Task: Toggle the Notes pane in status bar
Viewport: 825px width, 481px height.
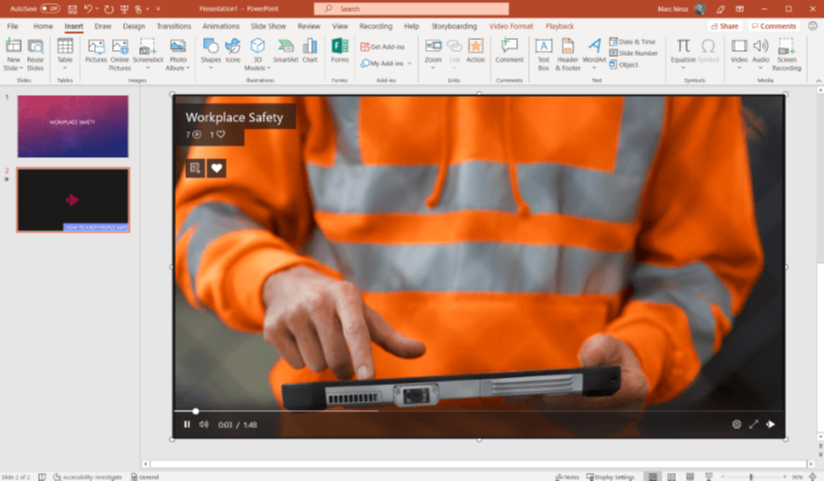Action: (x=566, y=477)
